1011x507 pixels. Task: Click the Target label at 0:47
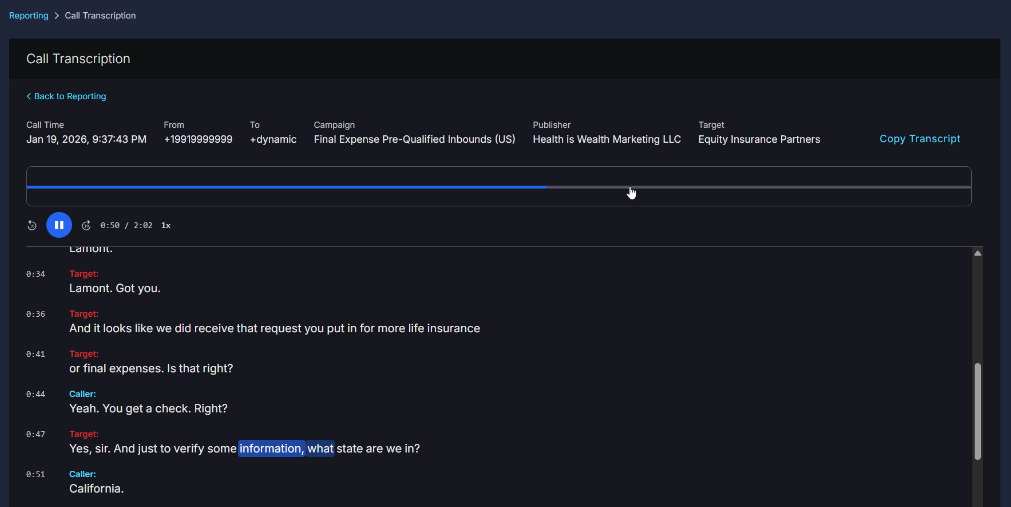point(84,434)
